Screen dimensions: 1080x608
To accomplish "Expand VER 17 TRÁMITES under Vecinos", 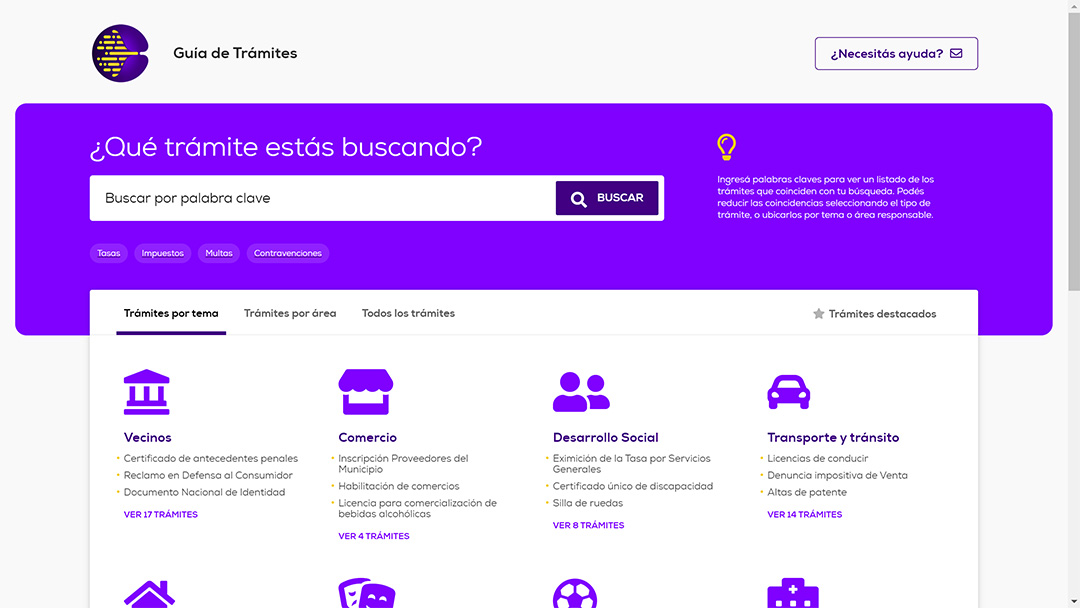I will 161,515.
